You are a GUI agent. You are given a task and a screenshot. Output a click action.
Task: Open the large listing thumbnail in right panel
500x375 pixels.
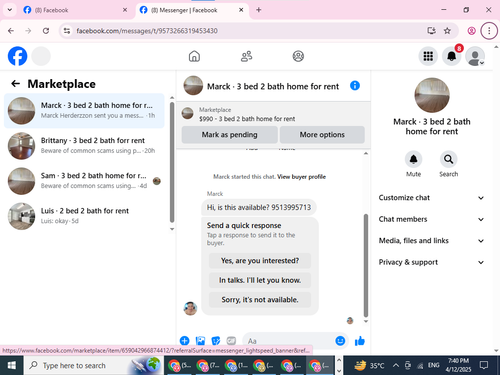(x=432, y=95)
